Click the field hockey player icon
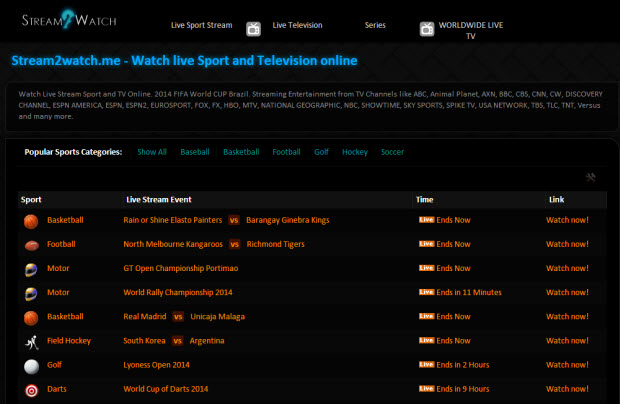 (32, 342)
